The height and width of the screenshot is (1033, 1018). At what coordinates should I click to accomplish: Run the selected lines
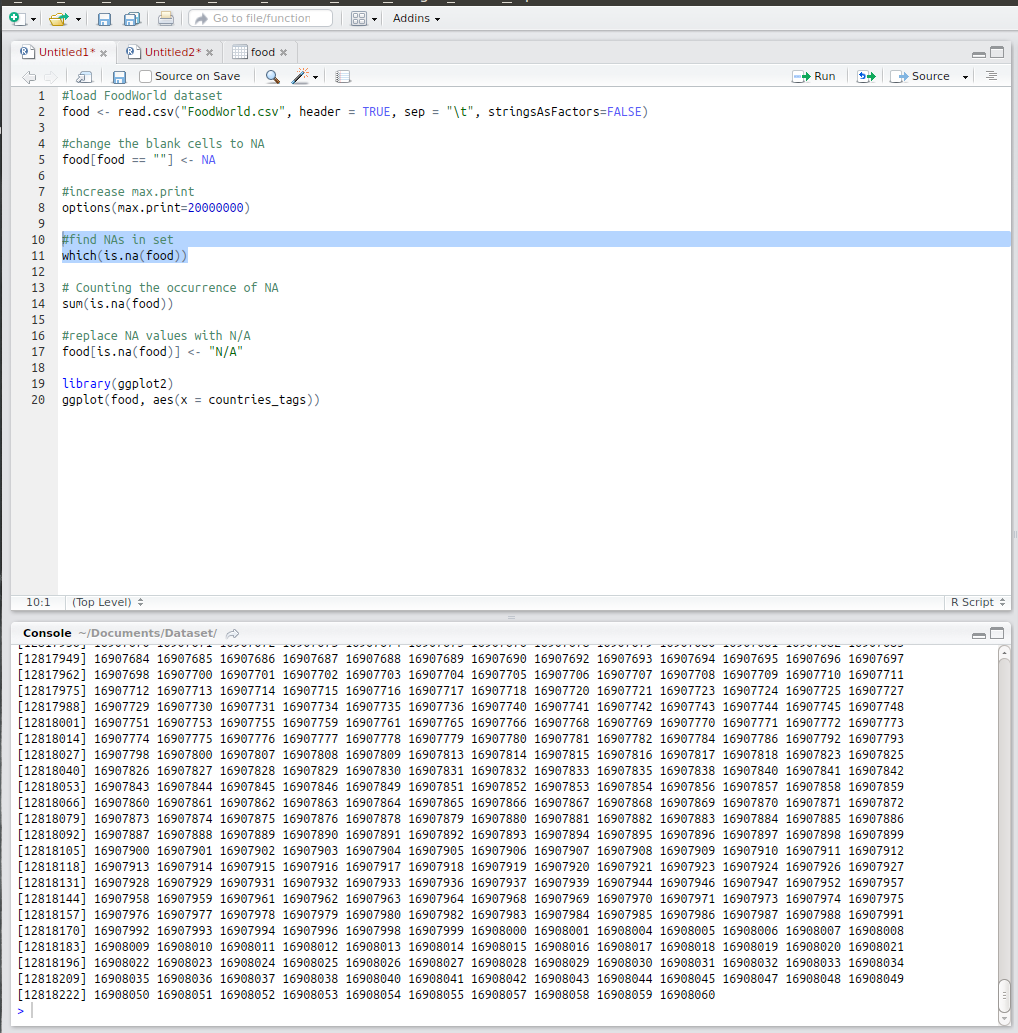[814, 76]
